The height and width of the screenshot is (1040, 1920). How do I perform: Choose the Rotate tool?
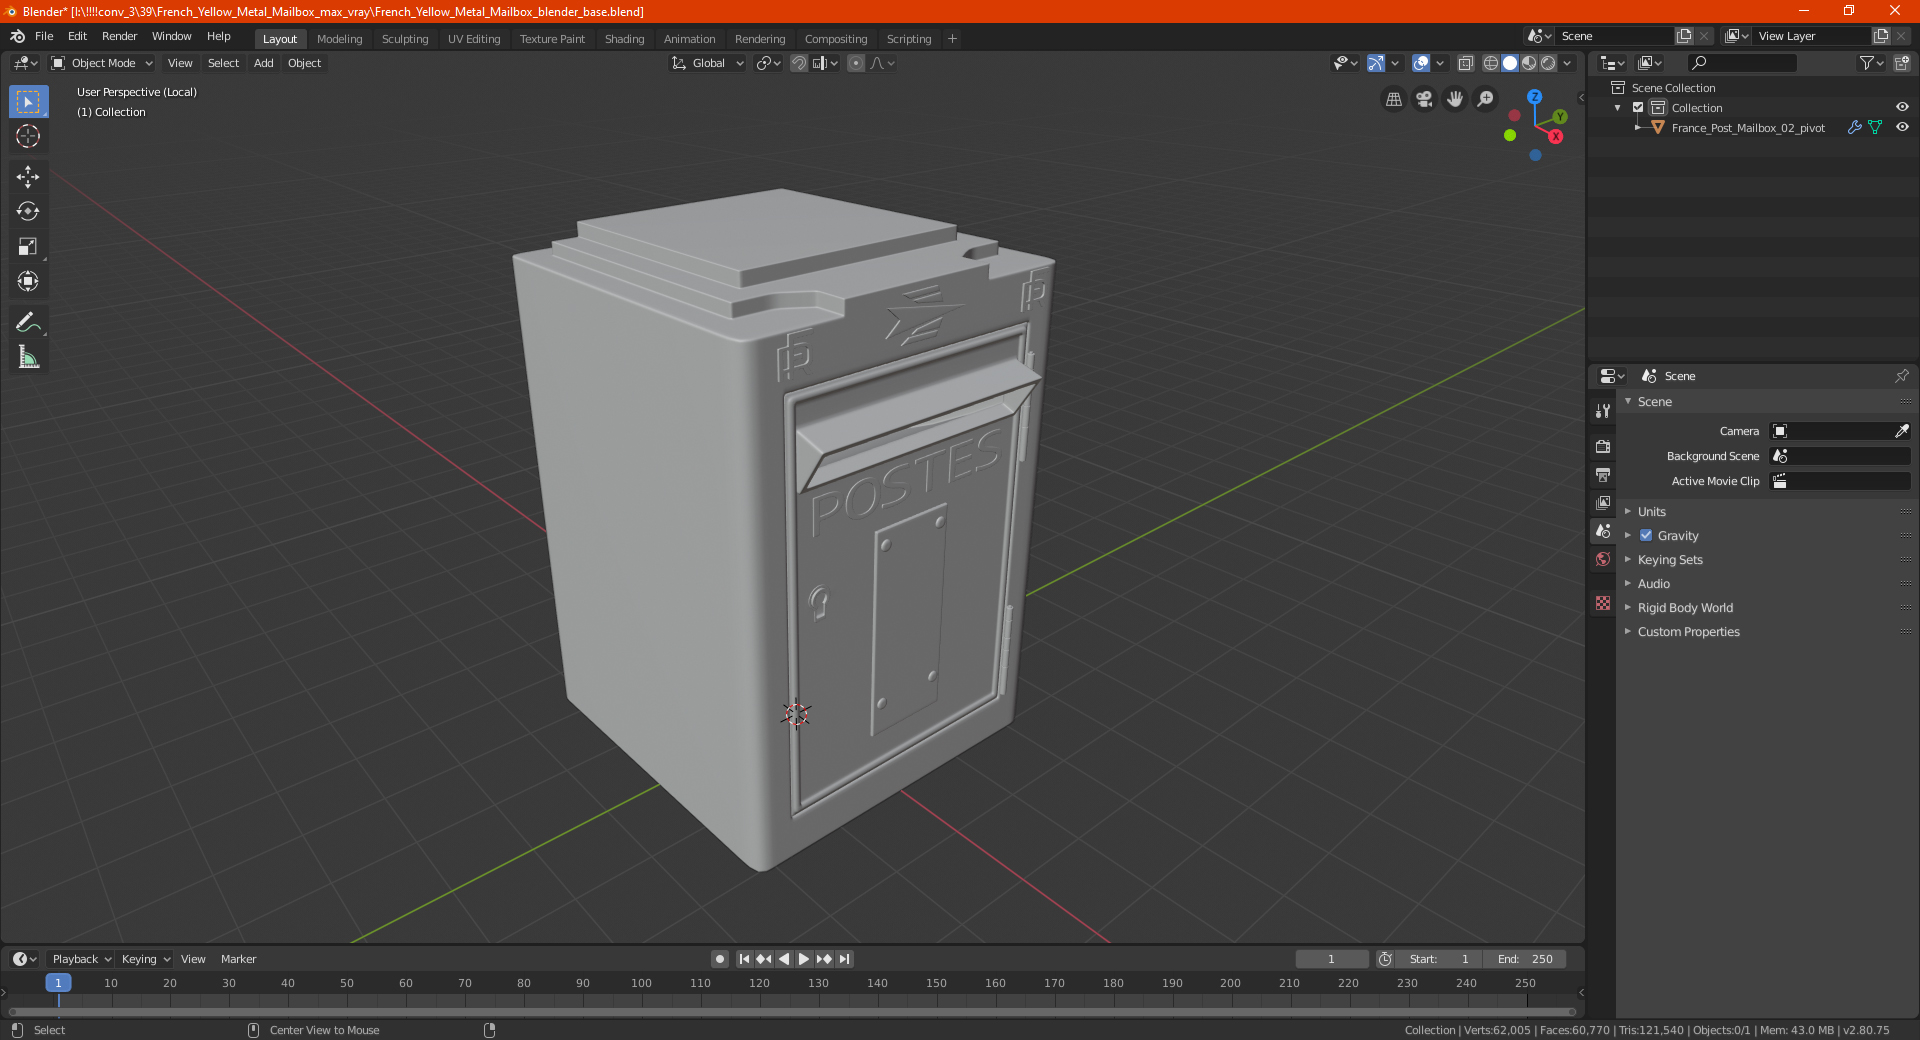pyautogui.click(x=28, y=212)
